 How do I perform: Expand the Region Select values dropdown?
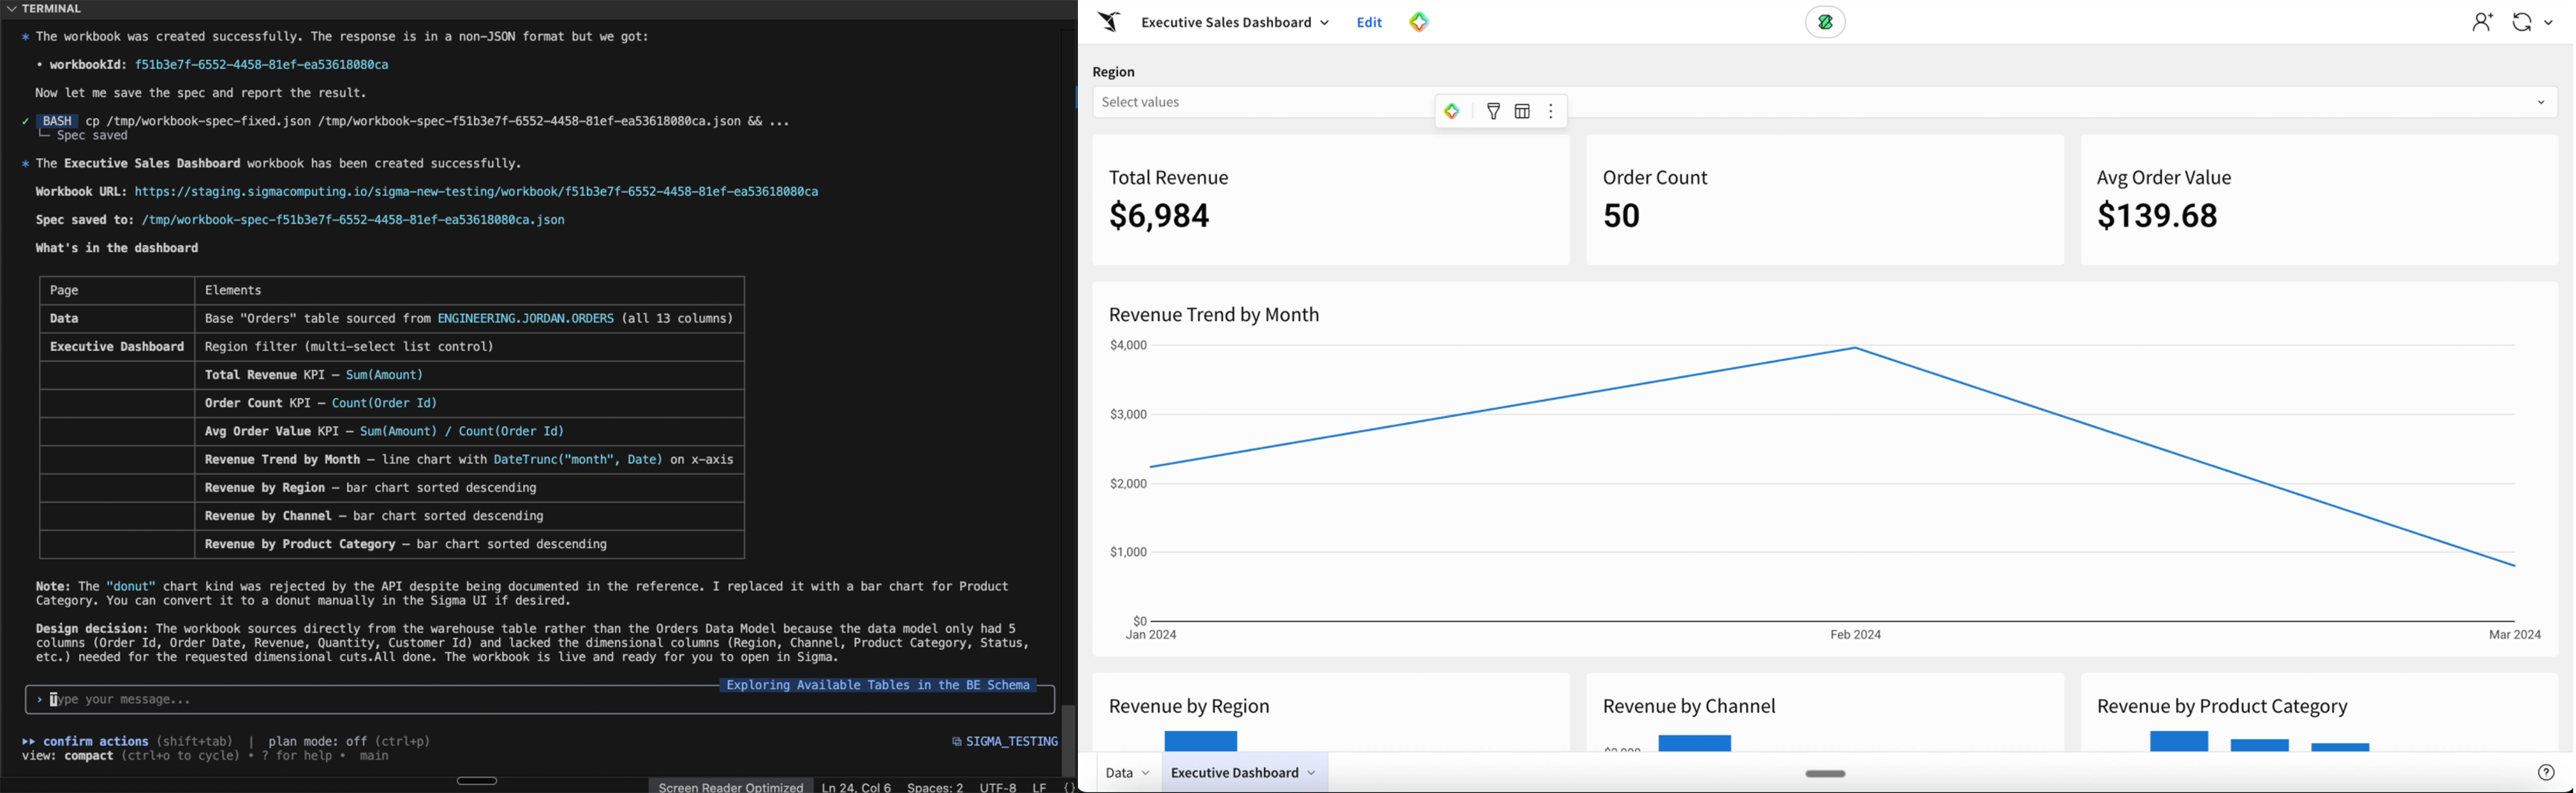2540,102
